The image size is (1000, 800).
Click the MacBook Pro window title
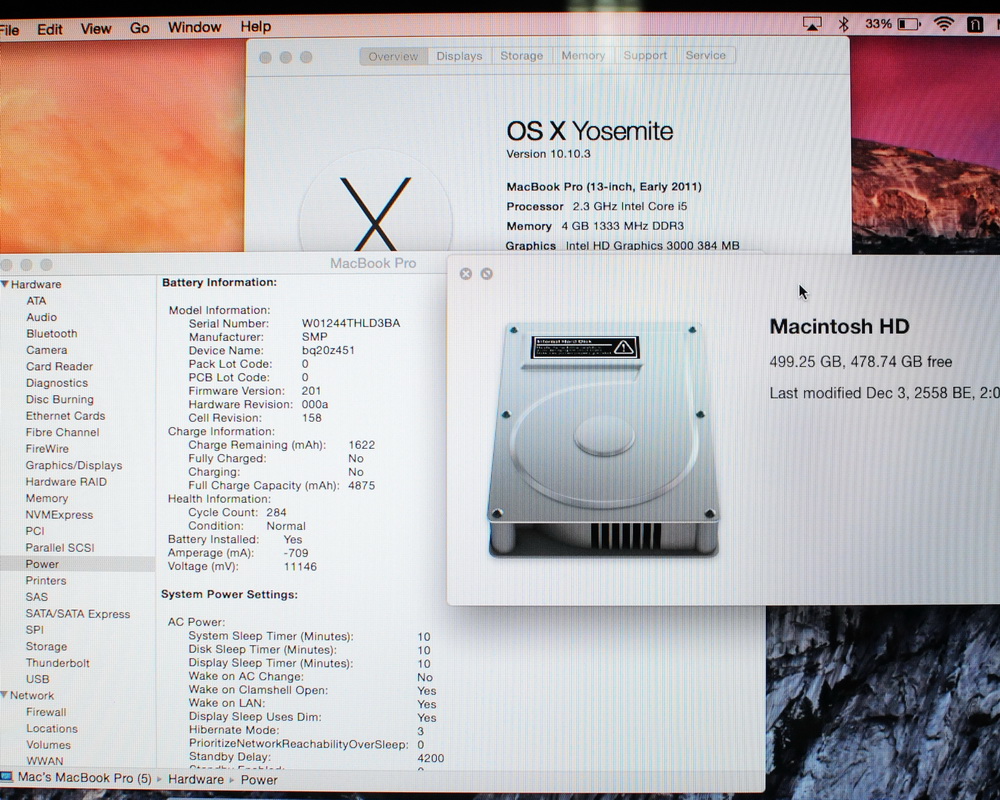pyautogui.click(x=372, y=263)
